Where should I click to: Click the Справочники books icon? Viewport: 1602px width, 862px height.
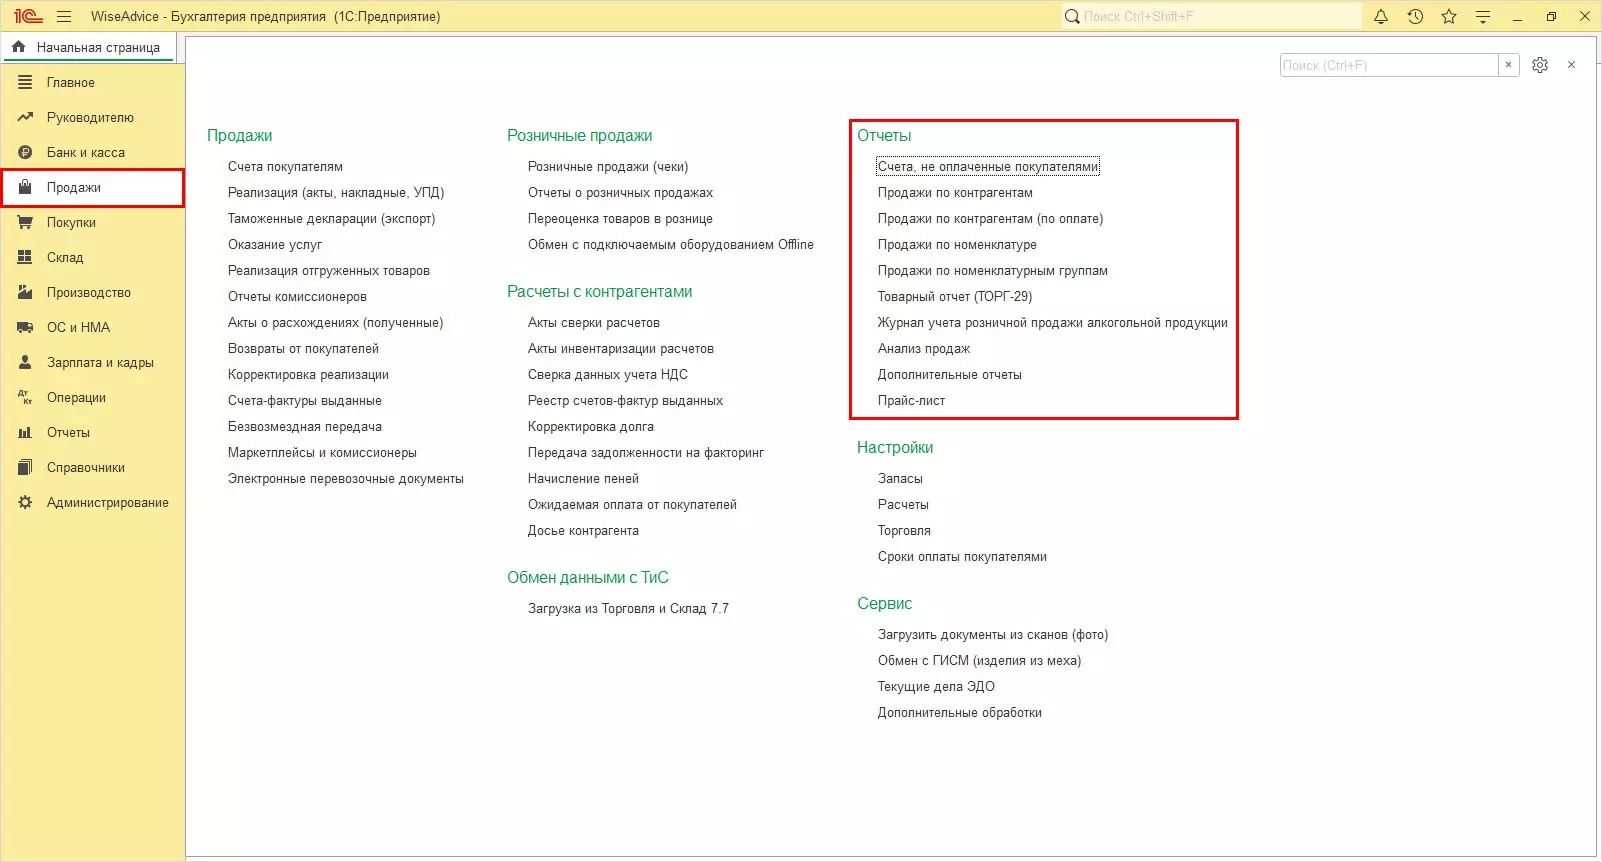(x=25, y=467)
